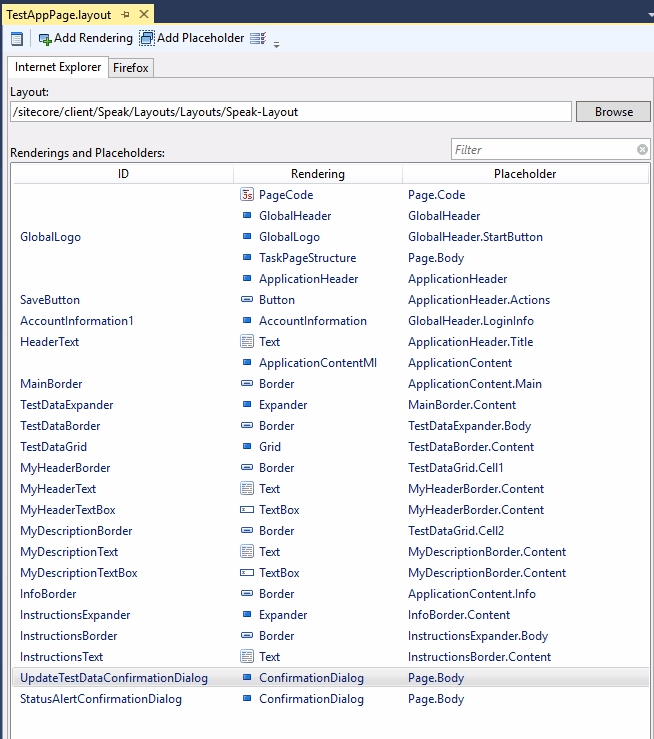Click the Add Rendering toolbar button

(86, 38)
